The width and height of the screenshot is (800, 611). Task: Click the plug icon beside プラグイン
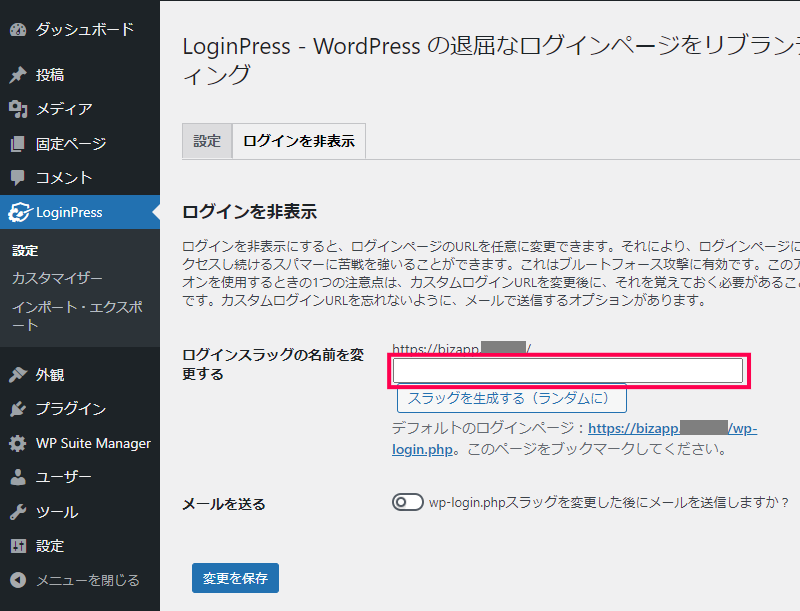(18, 409)
